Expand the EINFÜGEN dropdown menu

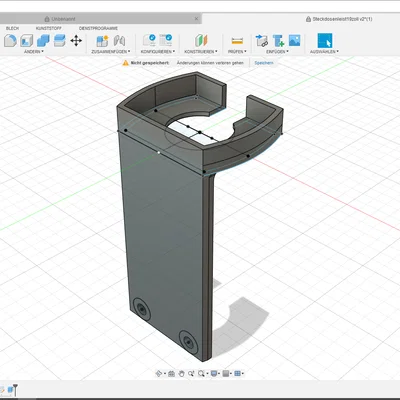(x=277, y=52)
